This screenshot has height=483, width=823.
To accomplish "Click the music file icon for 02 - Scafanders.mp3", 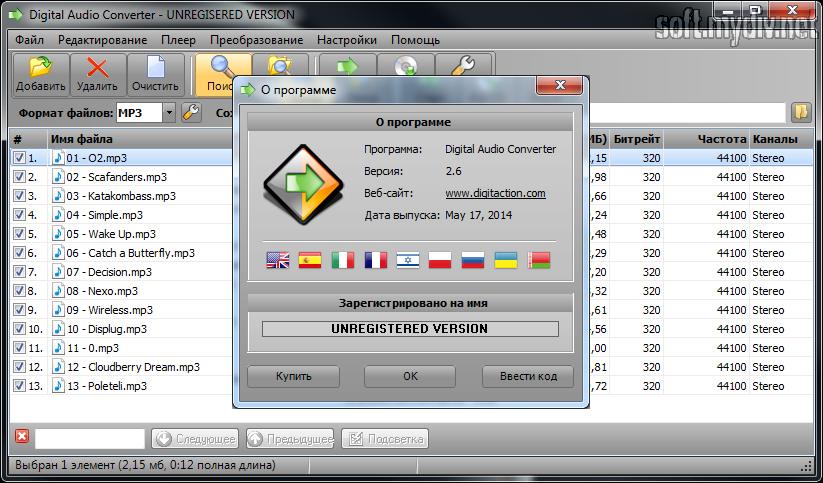I will click(x=58, y=177).
